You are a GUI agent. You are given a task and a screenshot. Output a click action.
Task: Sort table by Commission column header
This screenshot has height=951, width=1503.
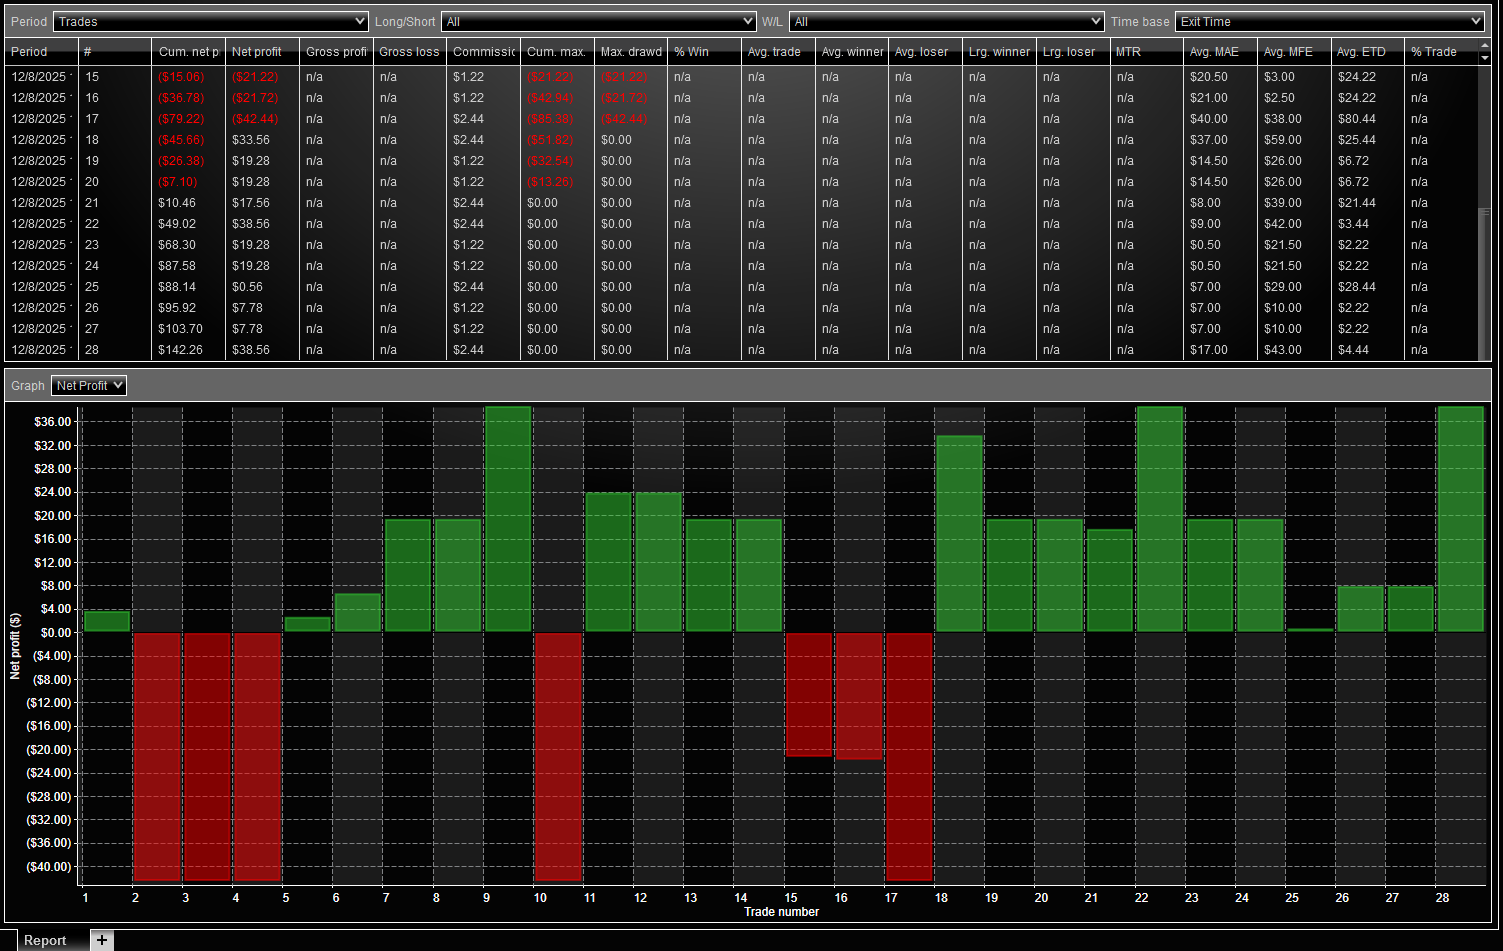[x=484, y=52]
